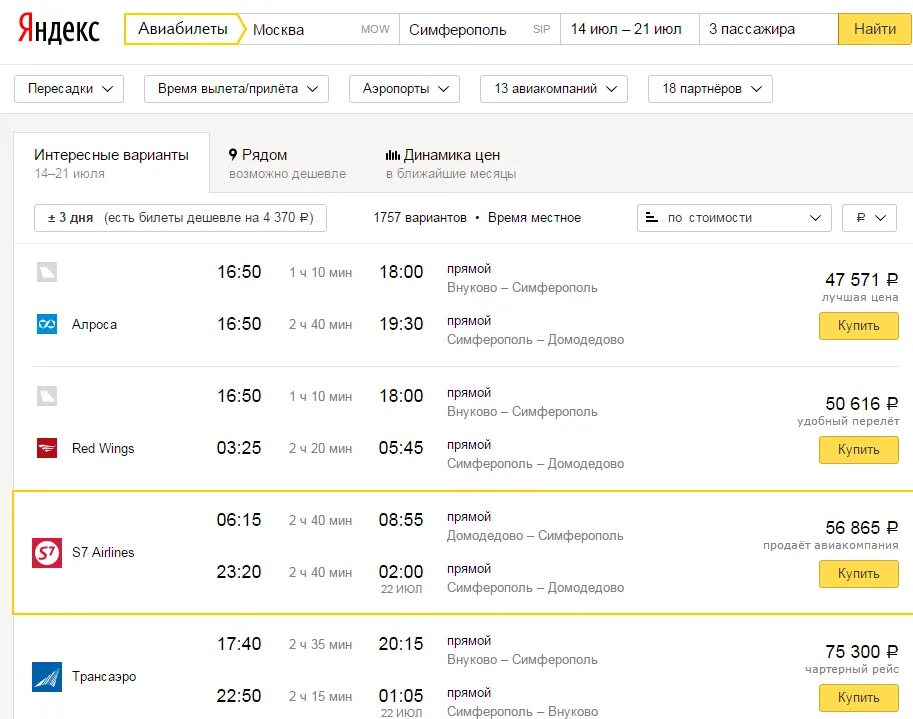Buy the Трансаэро 75 300 ₽ ticket
Viewport: 913px width, 719px height.
[x=858, y=698]
